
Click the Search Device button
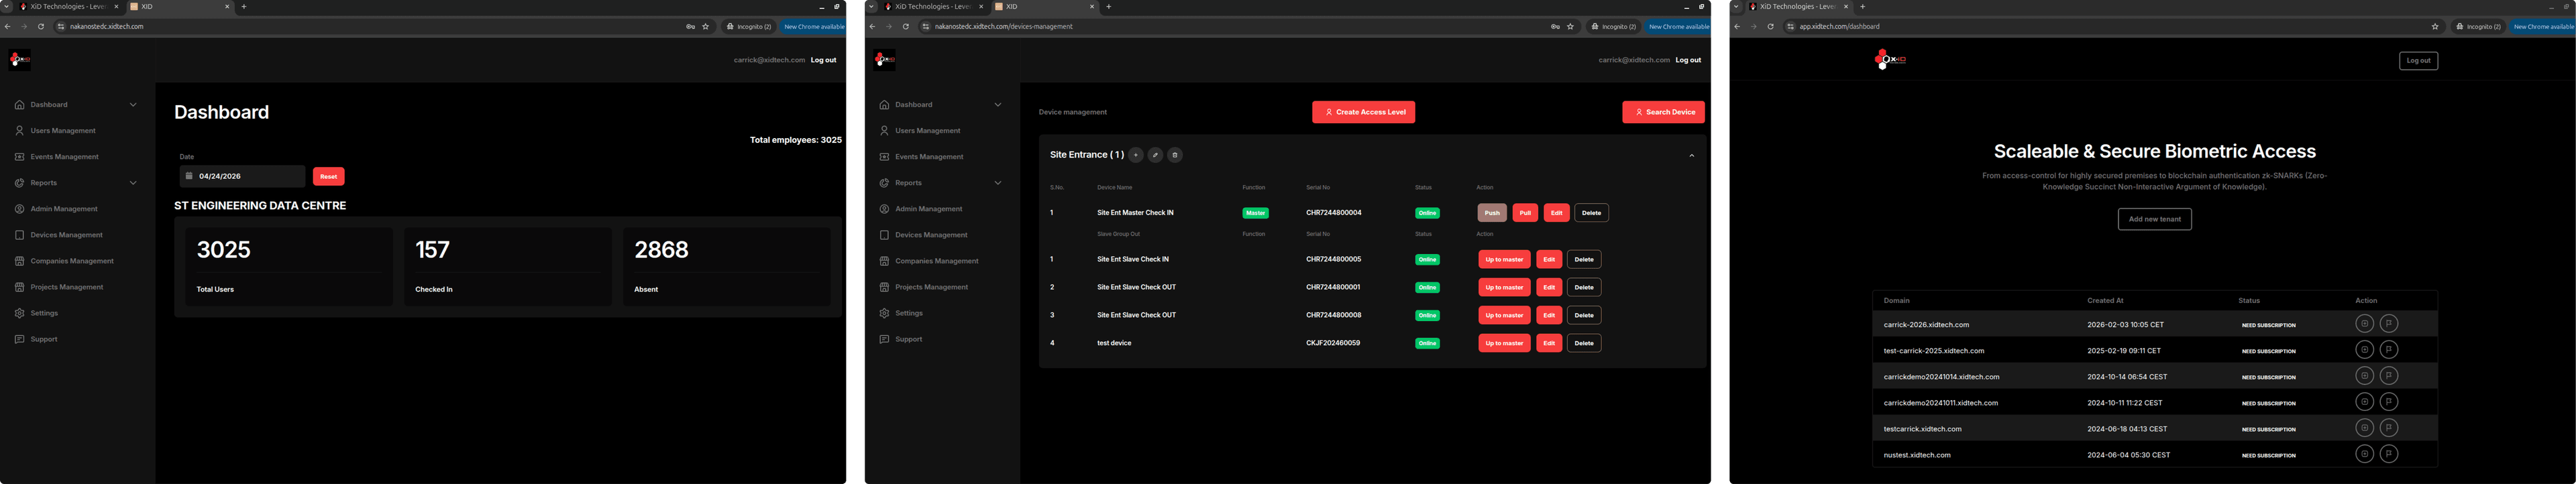tap(1663, 112)
